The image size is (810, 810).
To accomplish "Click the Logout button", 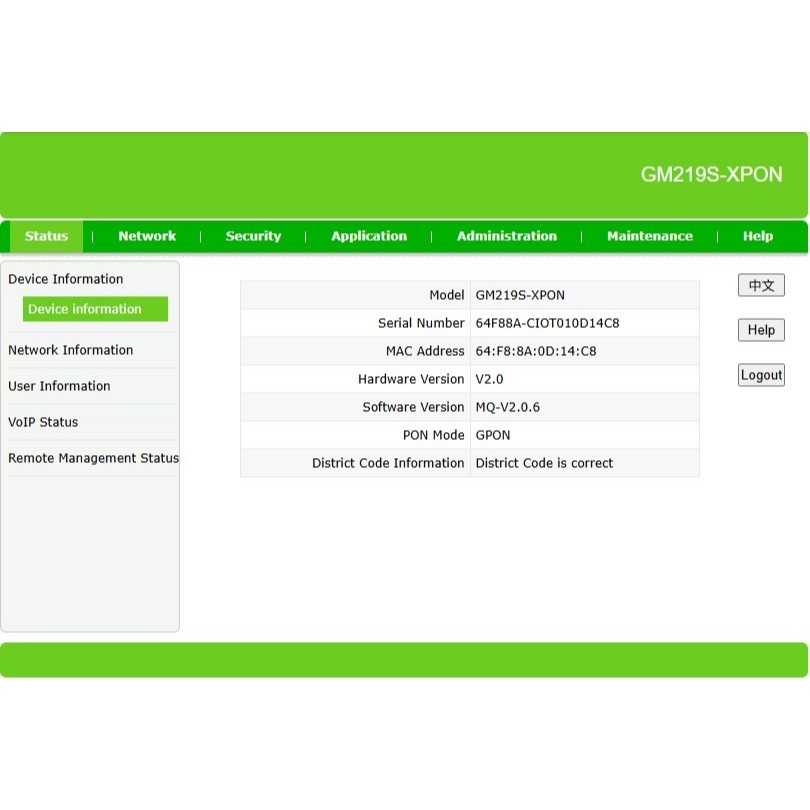I will click(x=761, y=375).
